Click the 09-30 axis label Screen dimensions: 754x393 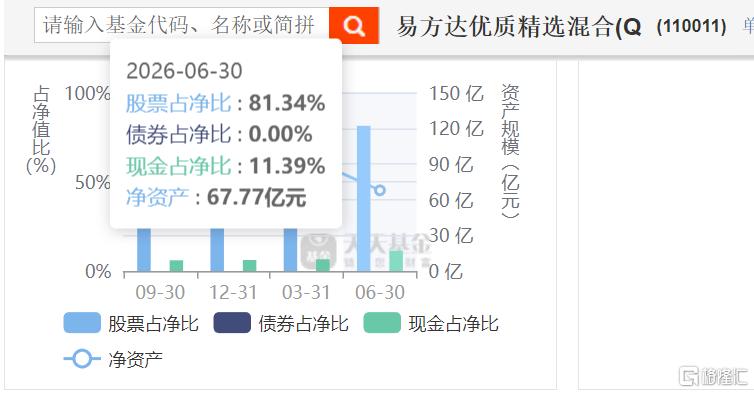point(160,292)
